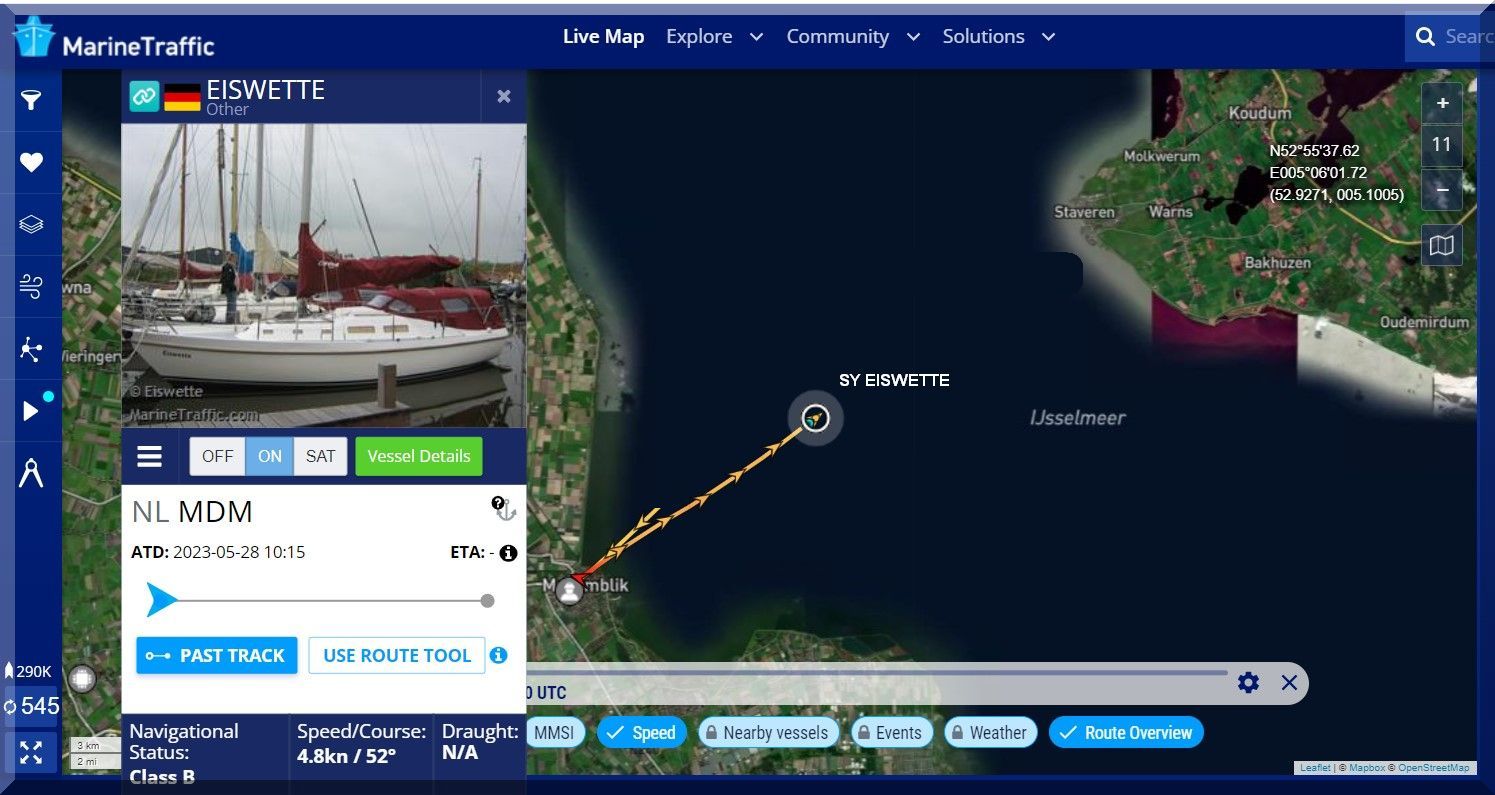The height and width of the screenshot is (795, 1495).
Task: Open the vessel filter funnel icon
Action: (31, 99)
